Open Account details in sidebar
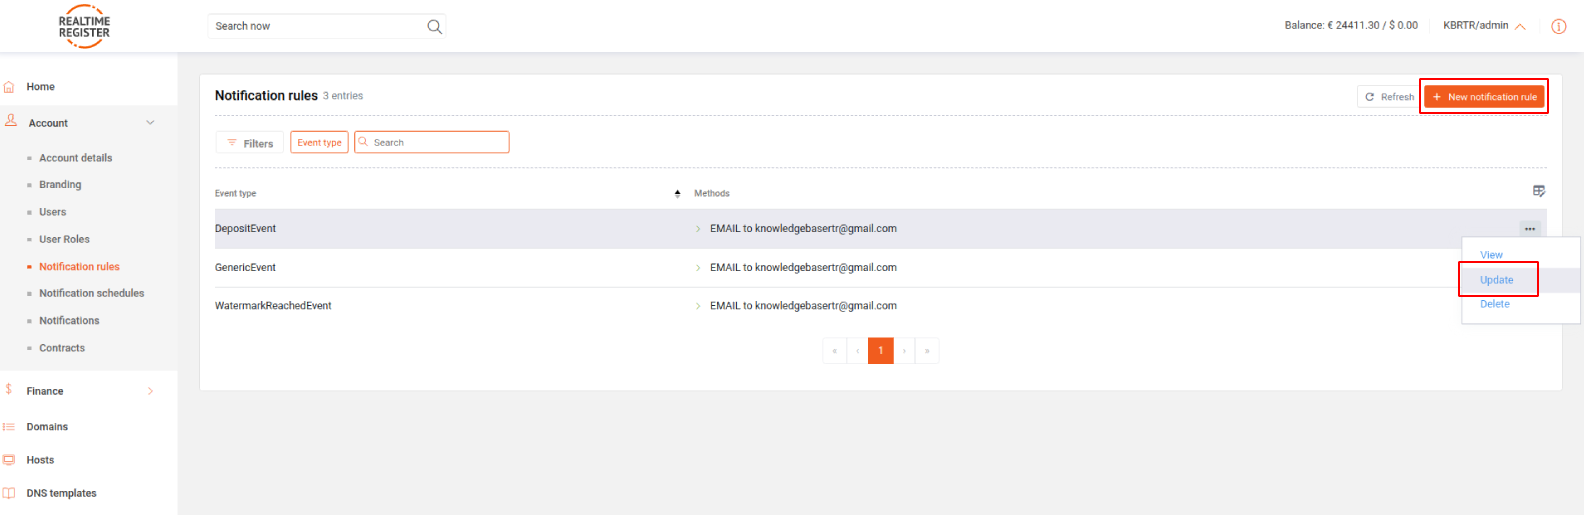The image size is (1584, 515). click(x=75, y=158)
